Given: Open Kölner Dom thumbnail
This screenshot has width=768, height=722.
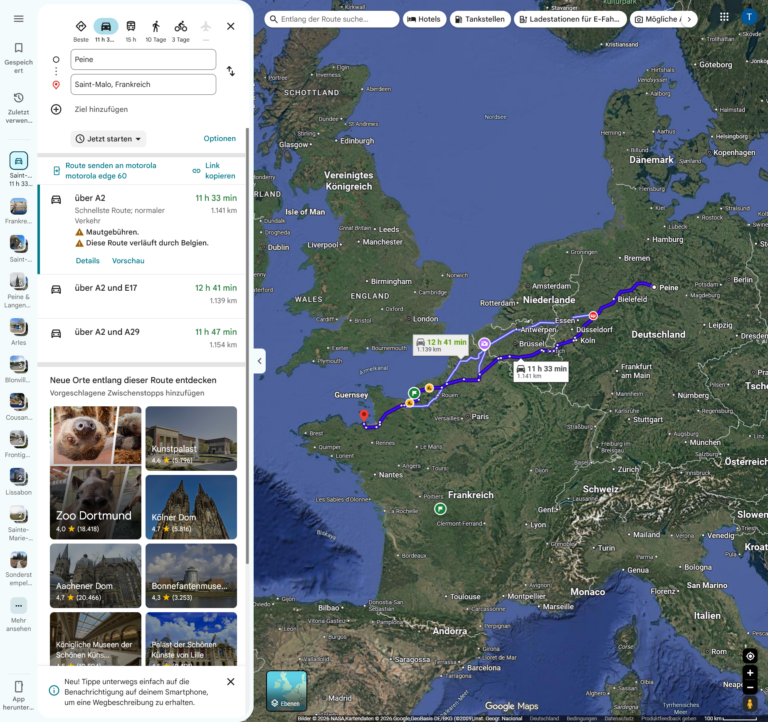Looking at the screenshot, I should tap(191, 507).
